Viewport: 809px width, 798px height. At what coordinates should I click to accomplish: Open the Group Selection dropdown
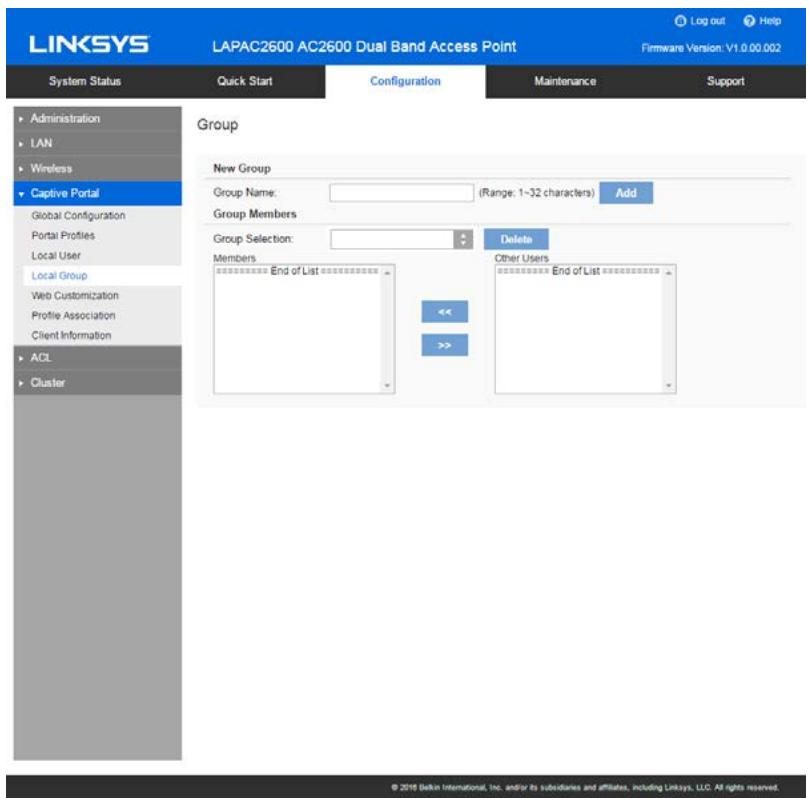click(401, 239)
